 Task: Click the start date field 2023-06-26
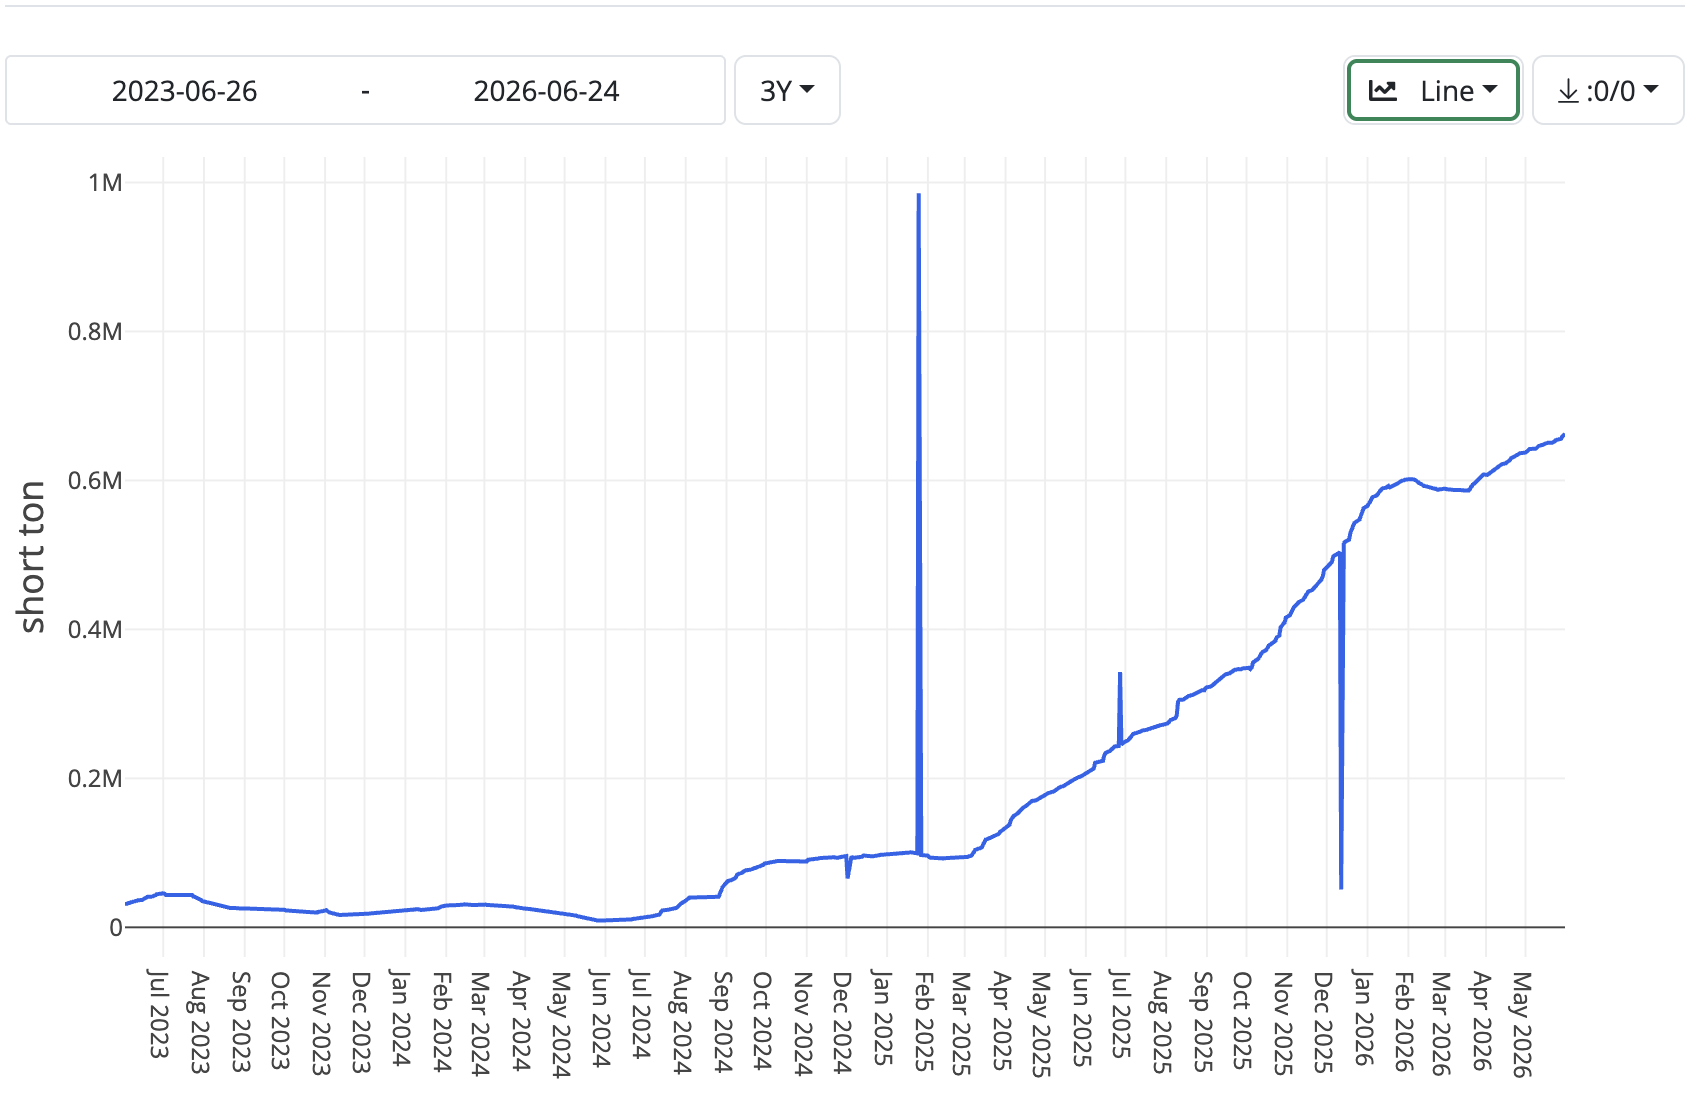point(184,91)
